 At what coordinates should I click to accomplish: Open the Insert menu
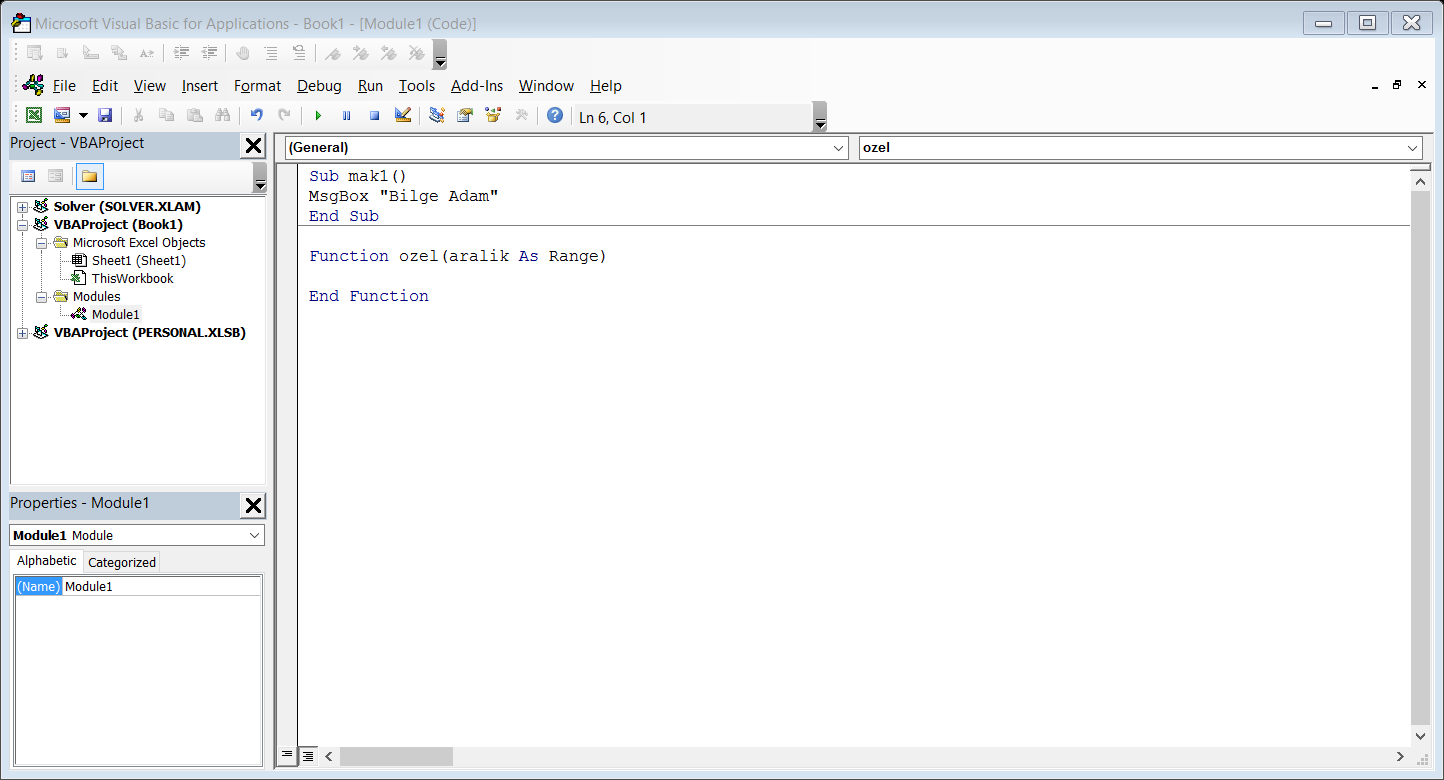tap(200, 86)
